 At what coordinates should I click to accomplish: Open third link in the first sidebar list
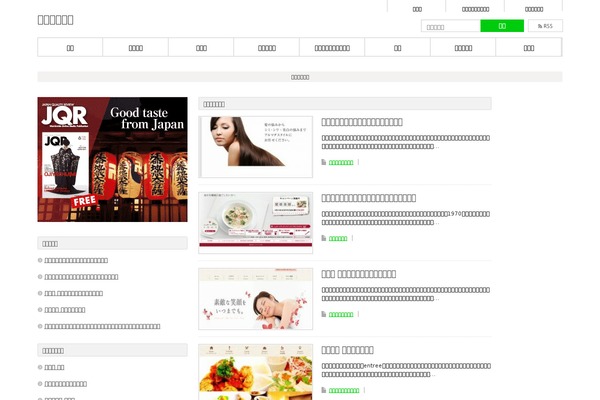click(73, 294)
